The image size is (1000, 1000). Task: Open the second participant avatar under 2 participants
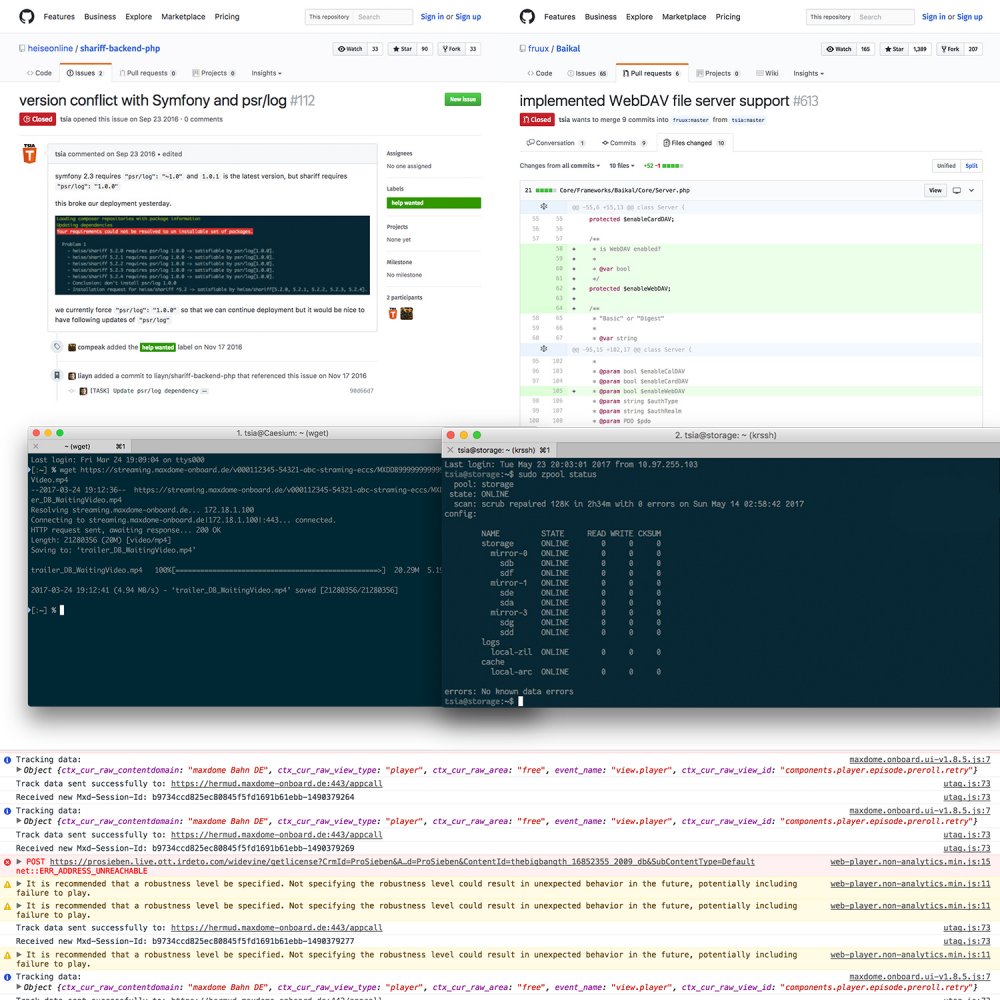coord(406,313)
